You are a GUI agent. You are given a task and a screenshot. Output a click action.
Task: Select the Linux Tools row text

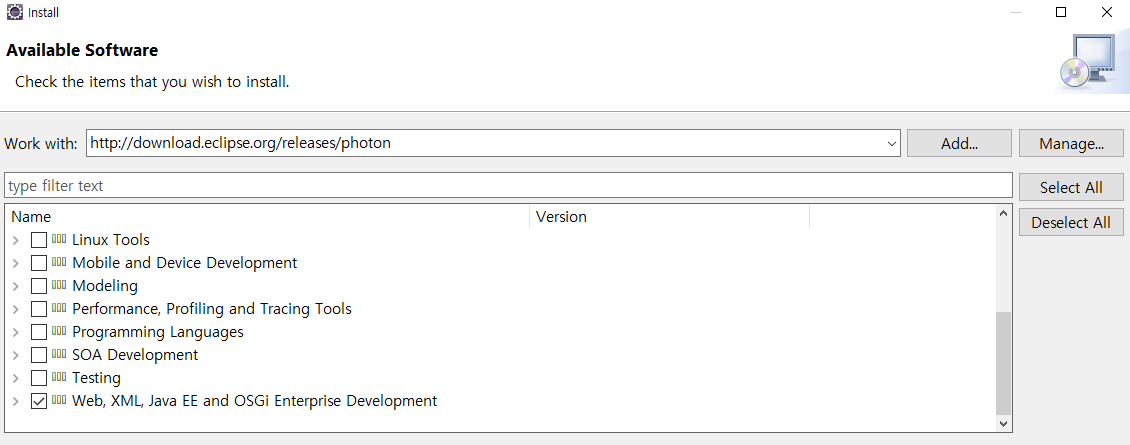[x=111, y=239]
